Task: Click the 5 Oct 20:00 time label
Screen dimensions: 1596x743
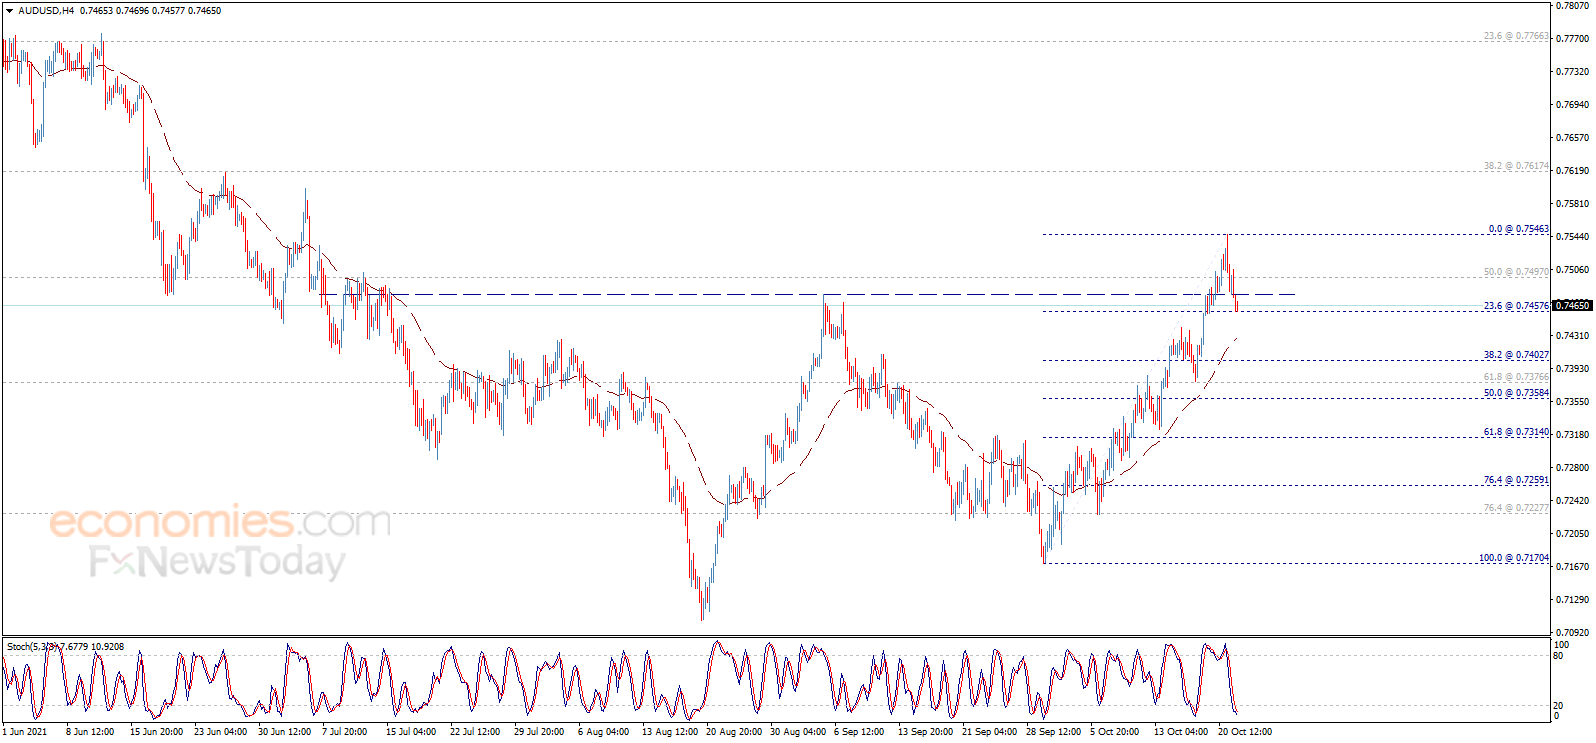Action: [1114, 732]
